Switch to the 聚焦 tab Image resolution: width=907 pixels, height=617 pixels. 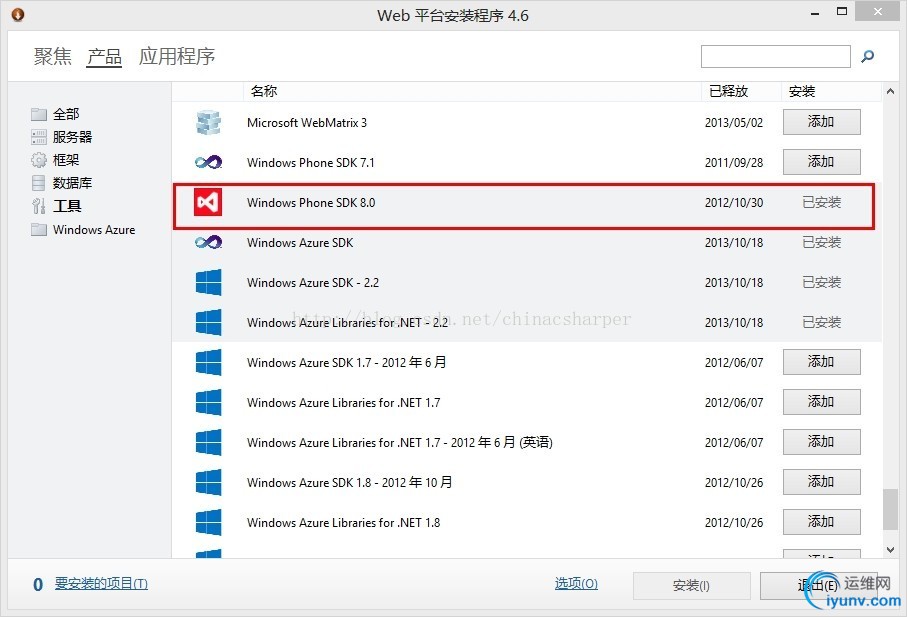[x=53, y=56]
